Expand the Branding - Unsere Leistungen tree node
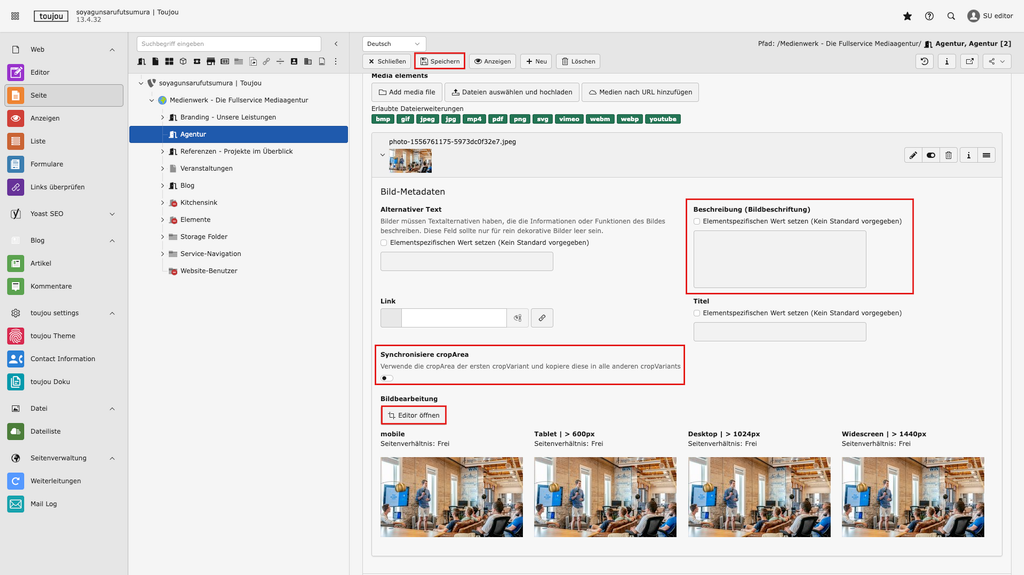The height and width of the screenshot is (575, 1024). pyautogui.click(x=163, y=117)
